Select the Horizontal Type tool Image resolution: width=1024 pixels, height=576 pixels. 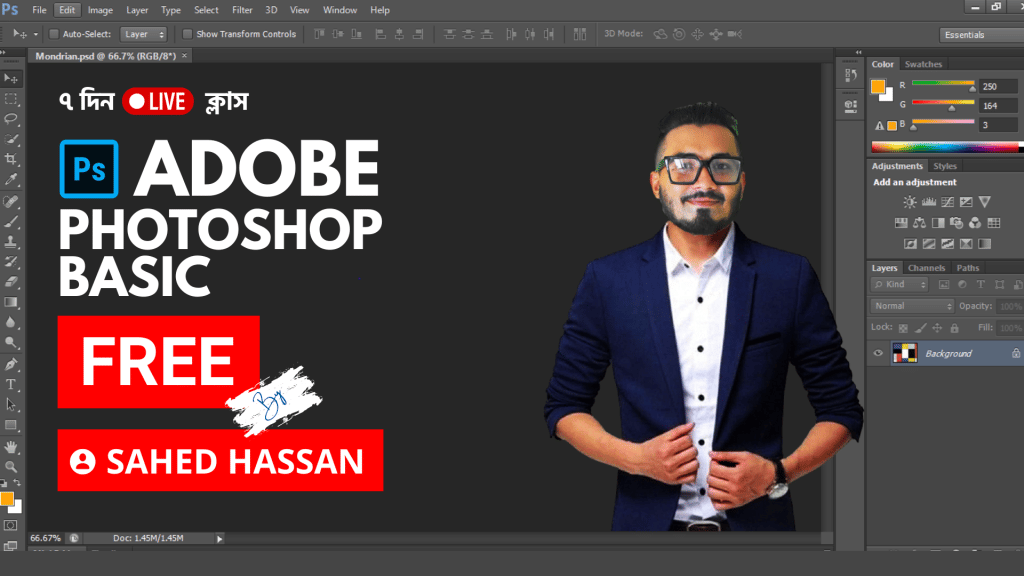click(x=11, y=385)
